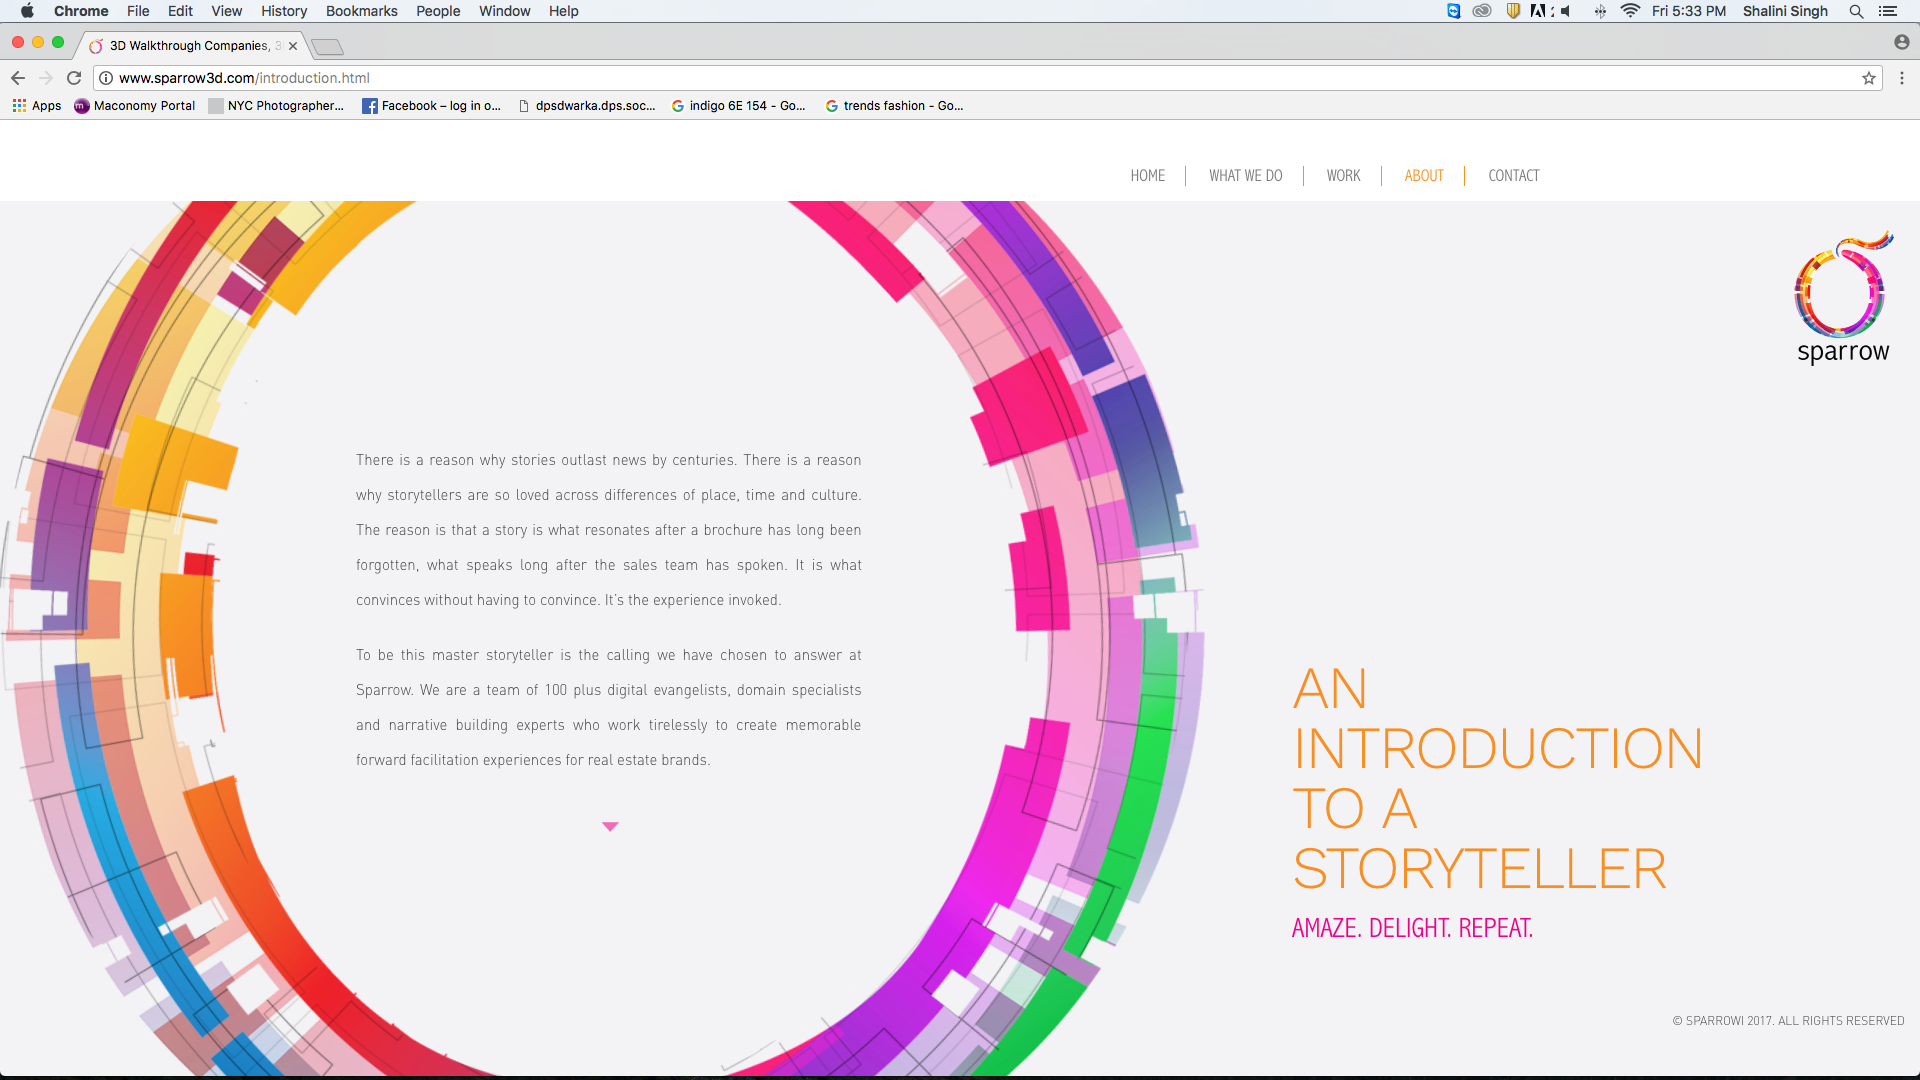Open the Maconomy Portal bookmark
This screenshot has height=1080, width=1920.
tap(135, 106)
